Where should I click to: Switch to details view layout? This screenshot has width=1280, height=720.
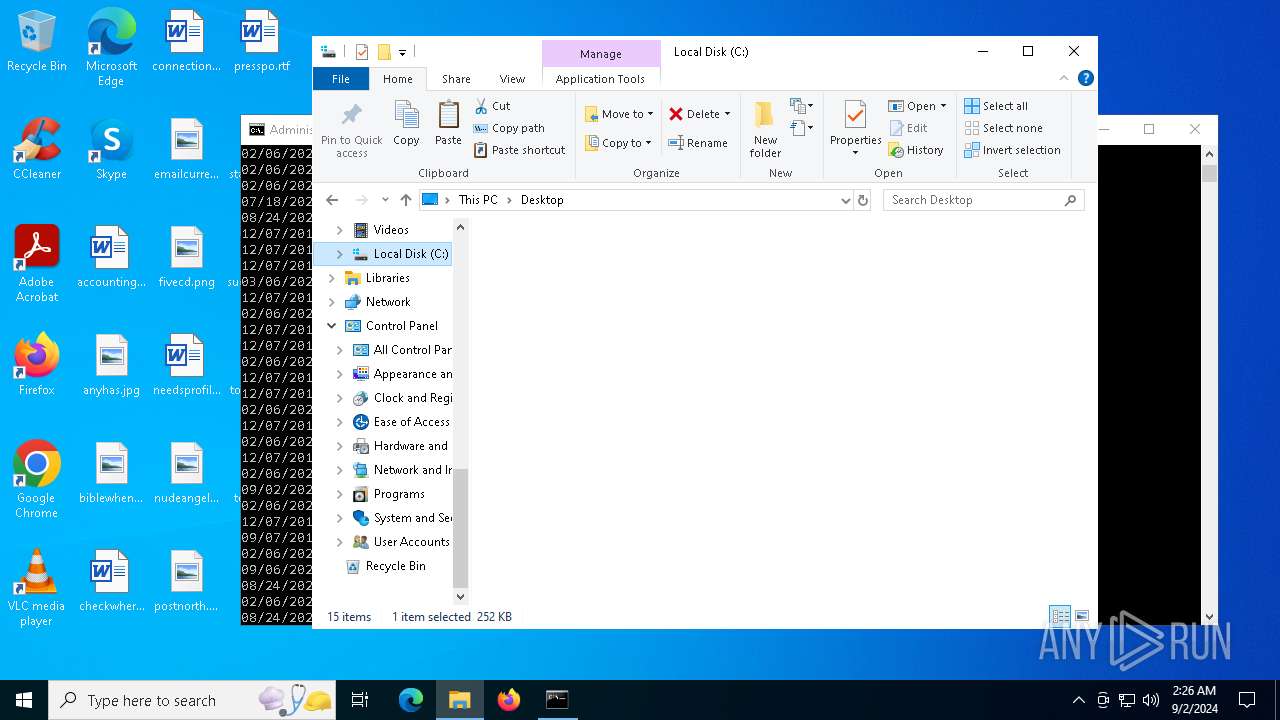[x=1060, y=616]
